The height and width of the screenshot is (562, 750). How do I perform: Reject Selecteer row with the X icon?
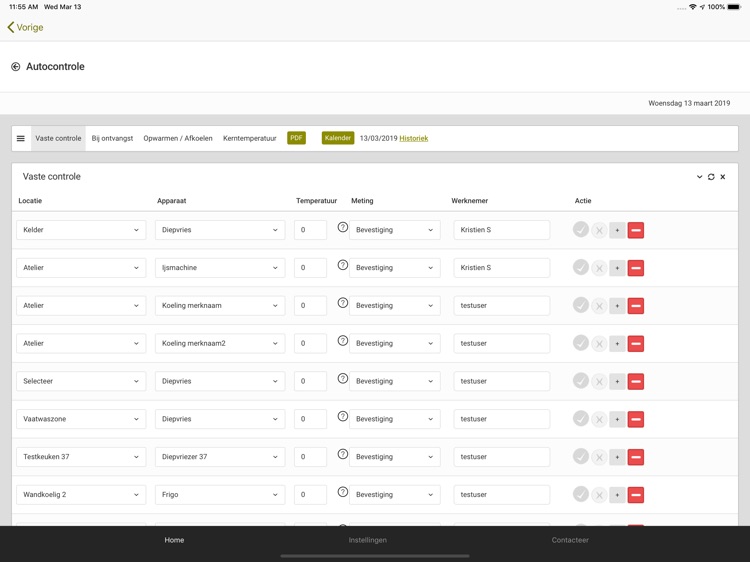599,382
